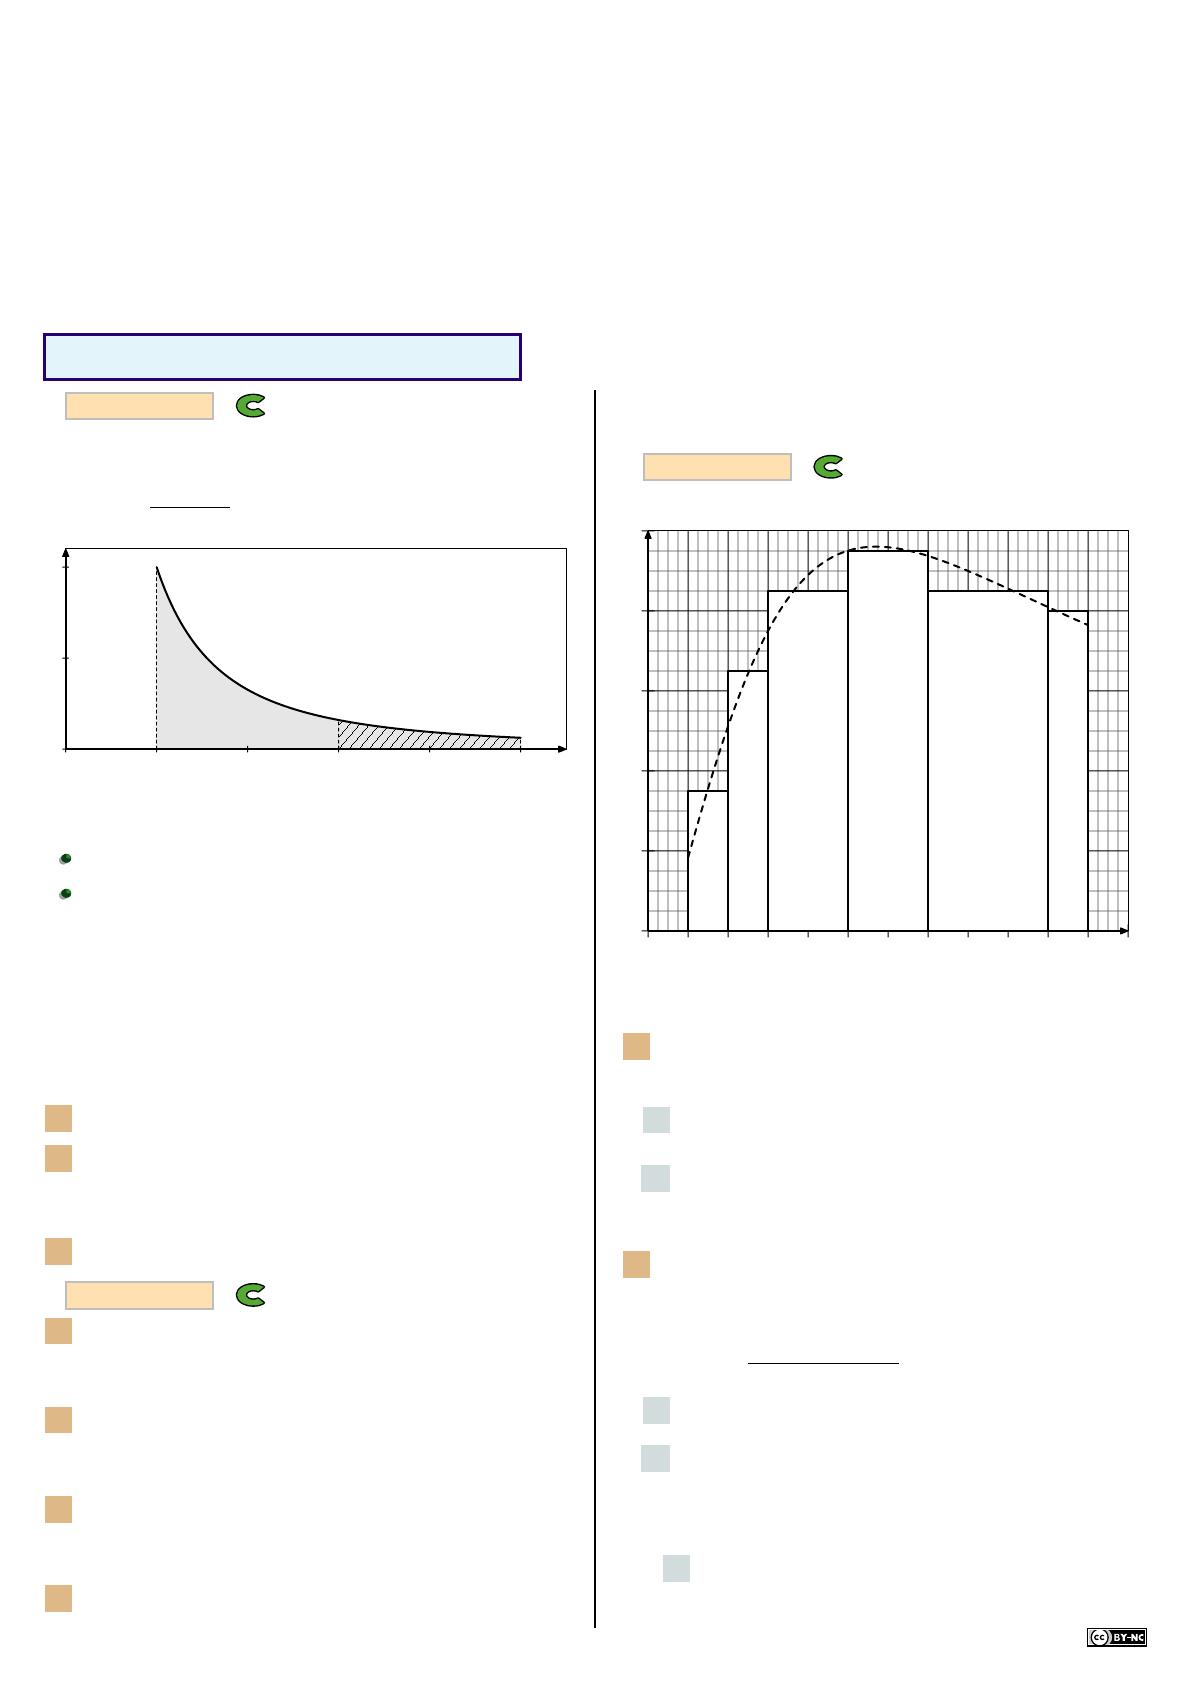Image resolution: width=1191 pixels, height=1684 pixels.
Task: Click the dashed curve peak over the histogram
Action: pos(877,547)
